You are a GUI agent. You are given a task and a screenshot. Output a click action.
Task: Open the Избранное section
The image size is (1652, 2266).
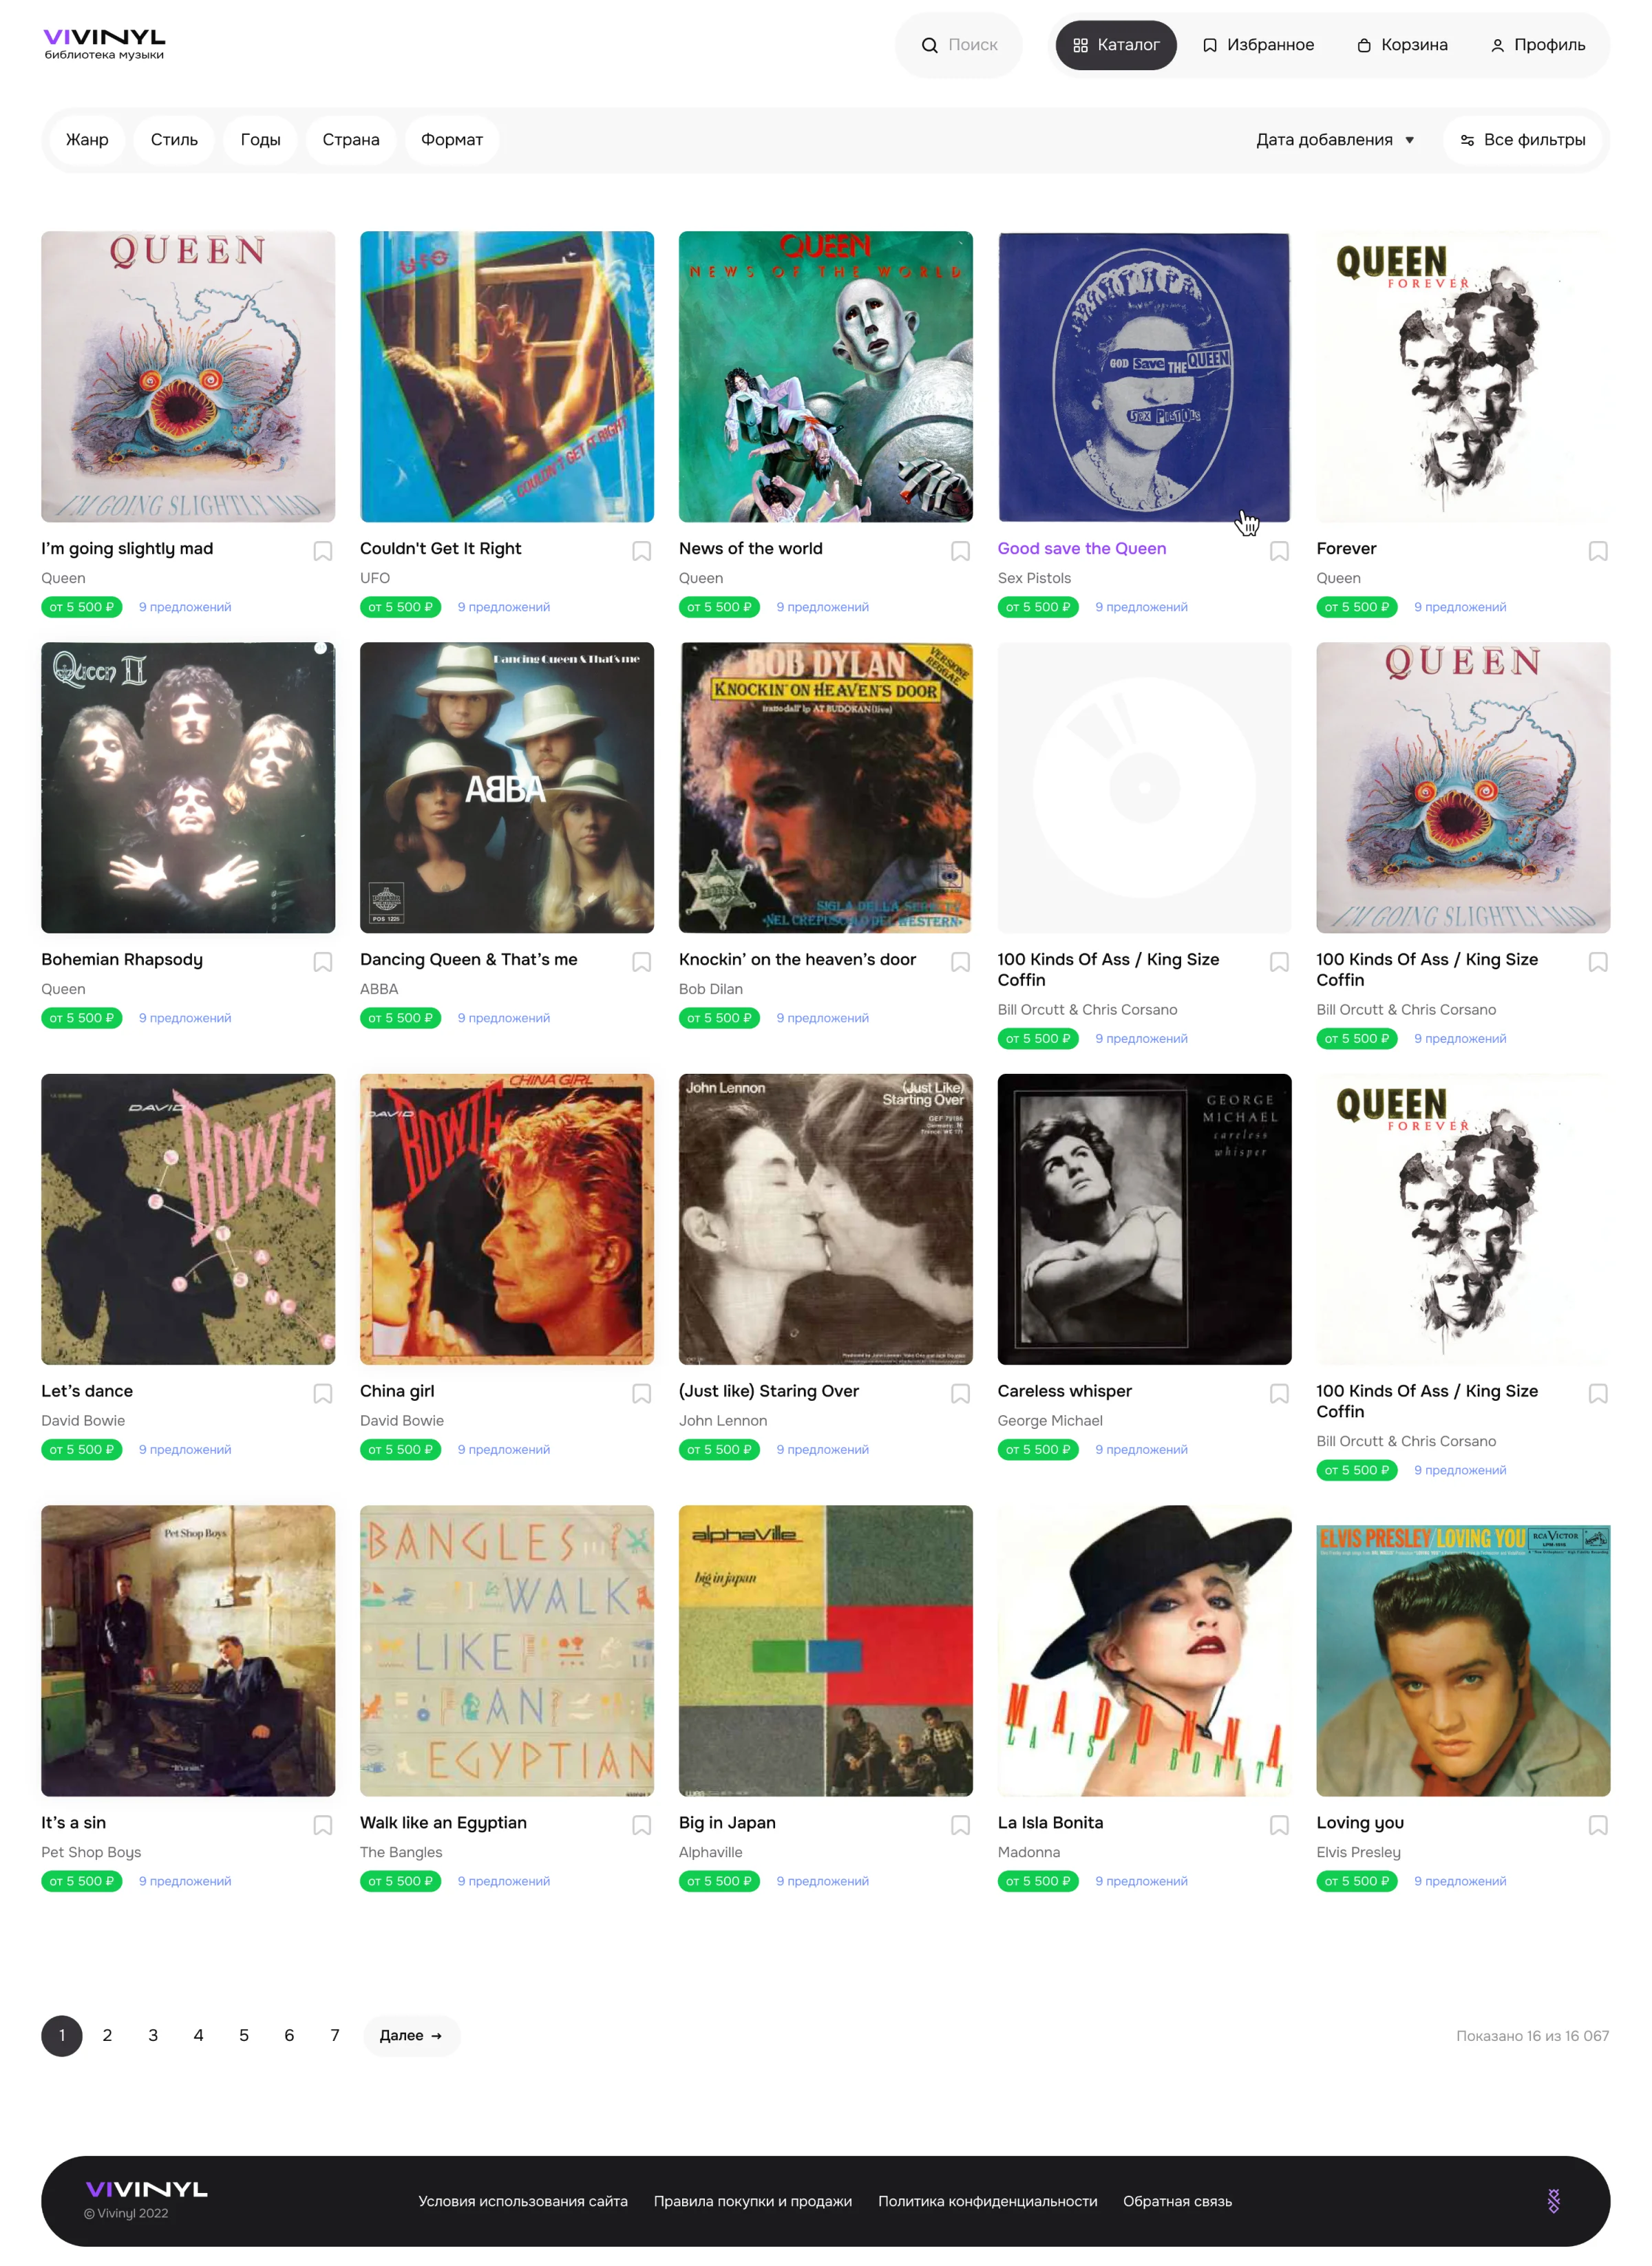tap(1258, 45)
